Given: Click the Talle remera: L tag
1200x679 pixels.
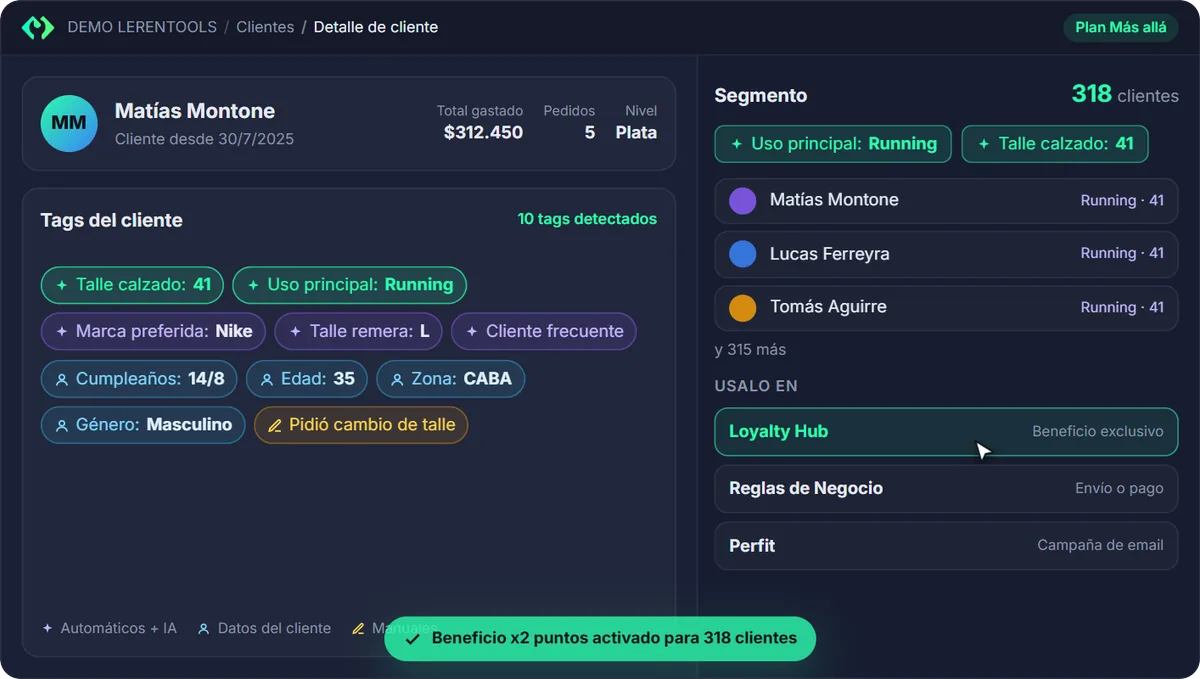Looking at the screenshot, I should (x=359, y=331).
